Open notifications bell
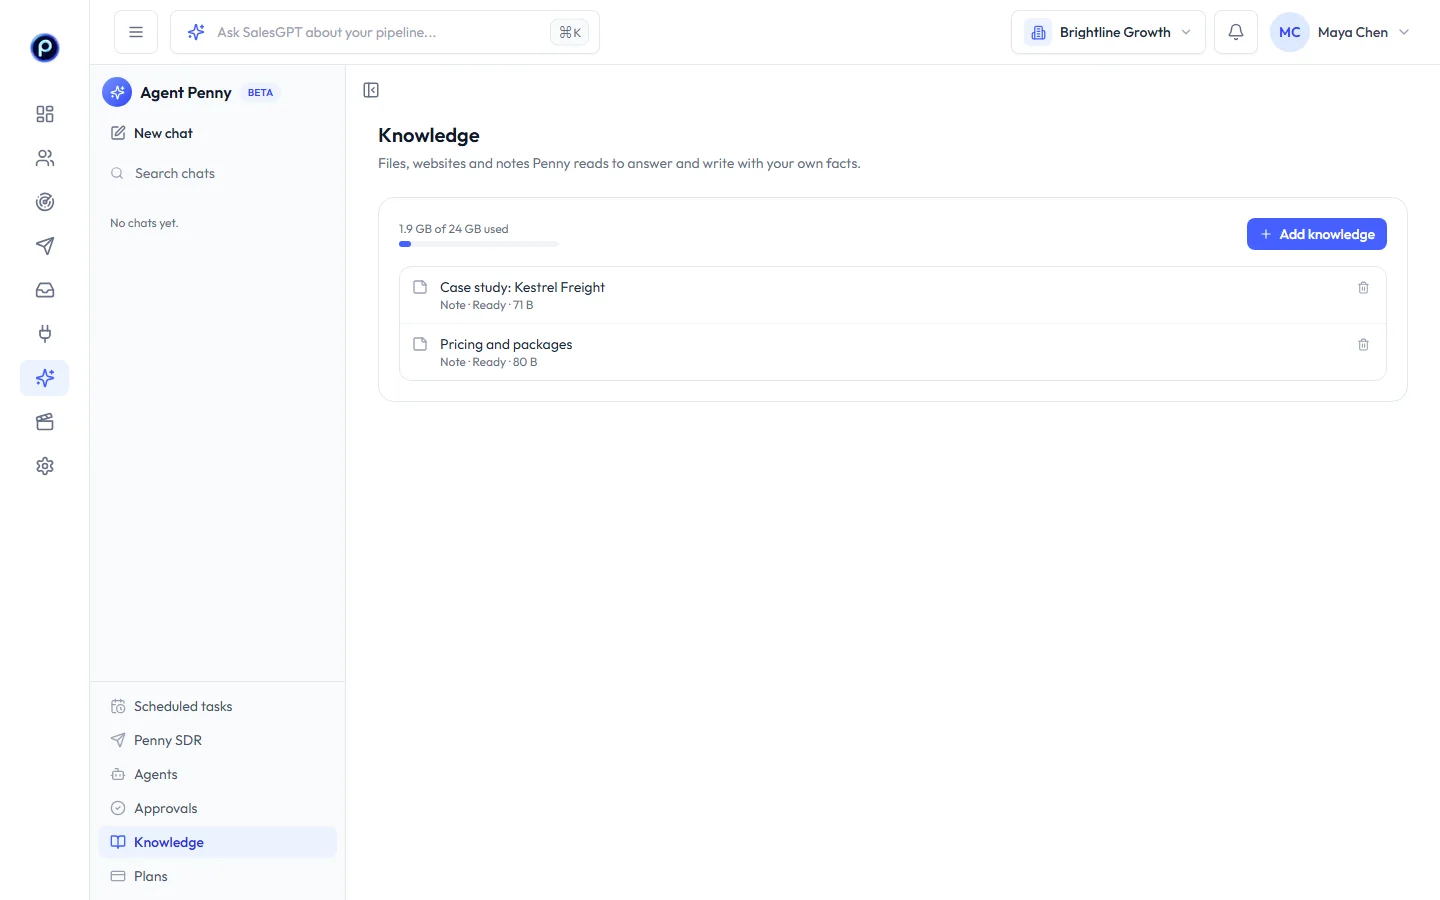The image size is (1440, 900). pyautogui.click(x=1236, y=32)
